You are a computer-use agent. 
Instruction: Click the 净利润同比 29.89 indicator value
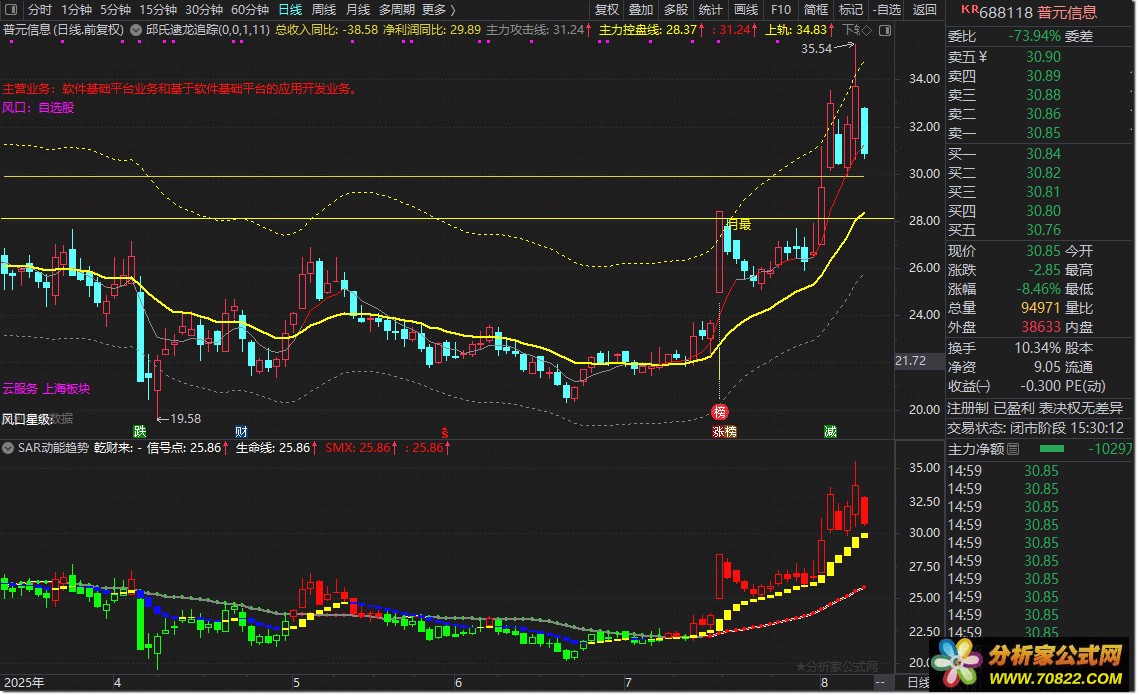431,30
